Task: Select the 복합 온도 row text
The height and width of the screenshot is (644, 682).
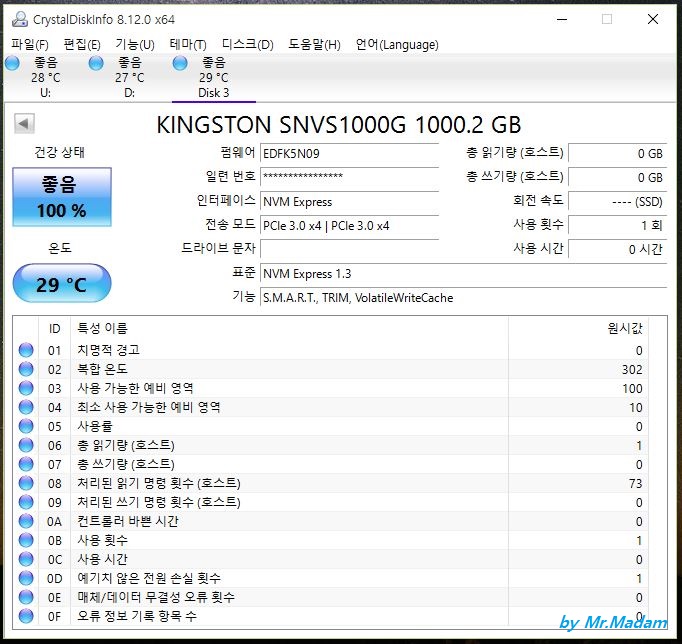Action: click(x=102, y=369)
